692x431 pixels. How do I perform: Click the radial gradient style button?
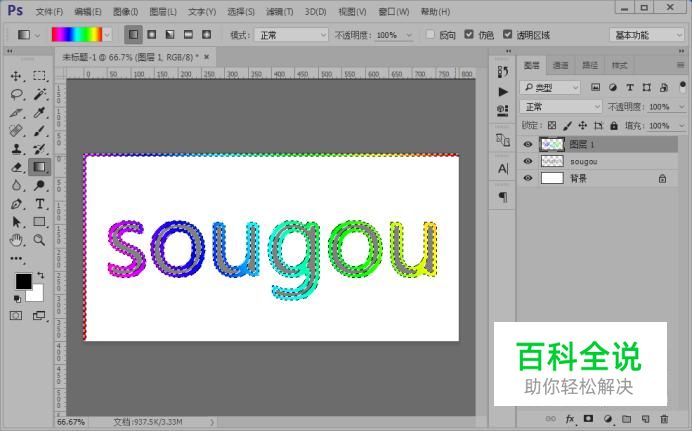152,34
